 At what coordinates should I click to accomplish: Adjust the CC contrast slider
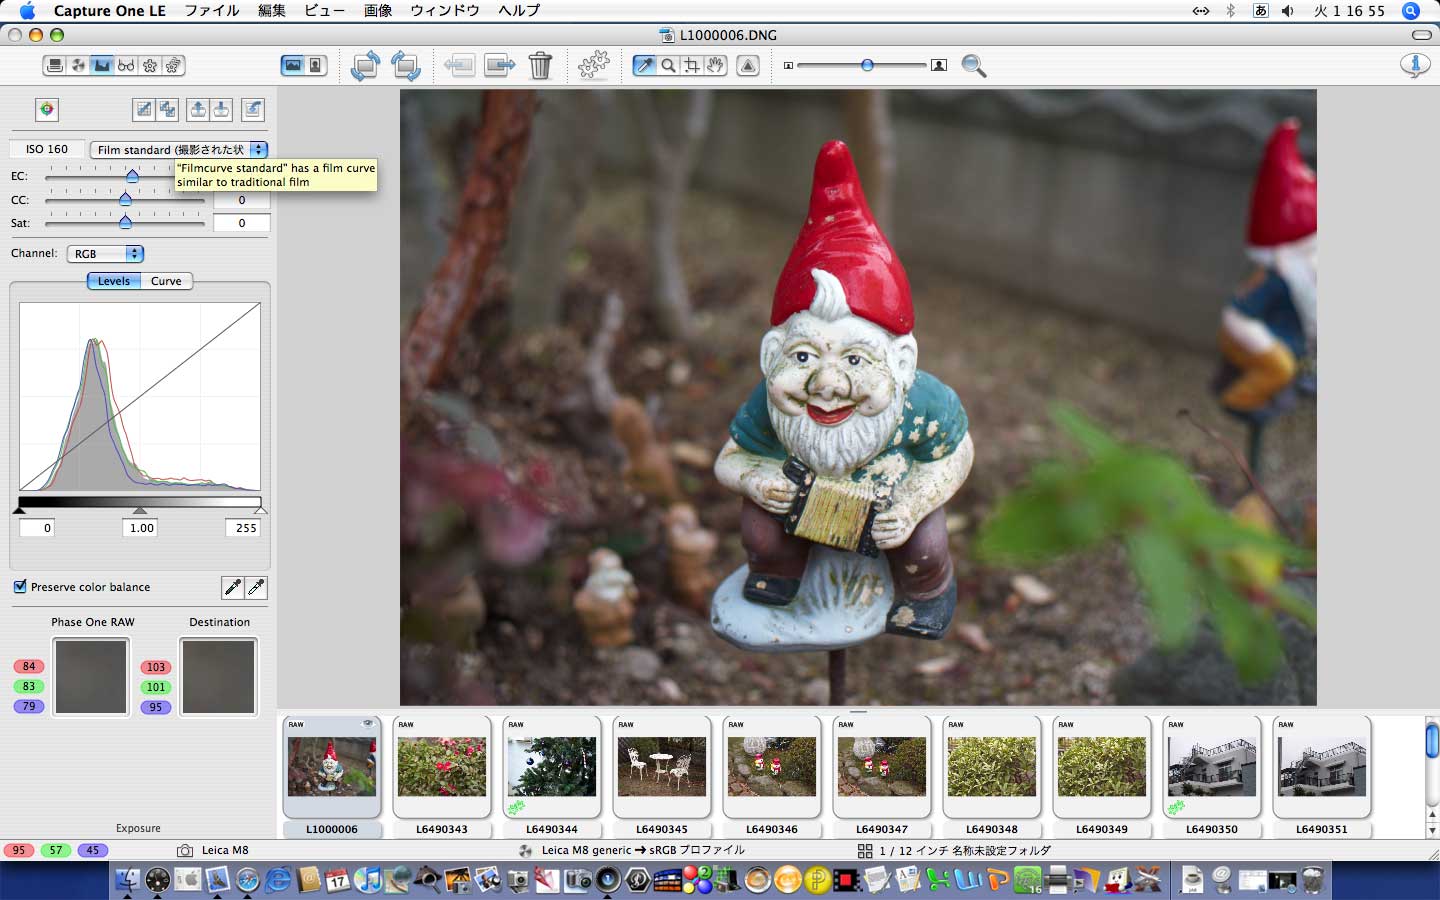coord(125,199)
